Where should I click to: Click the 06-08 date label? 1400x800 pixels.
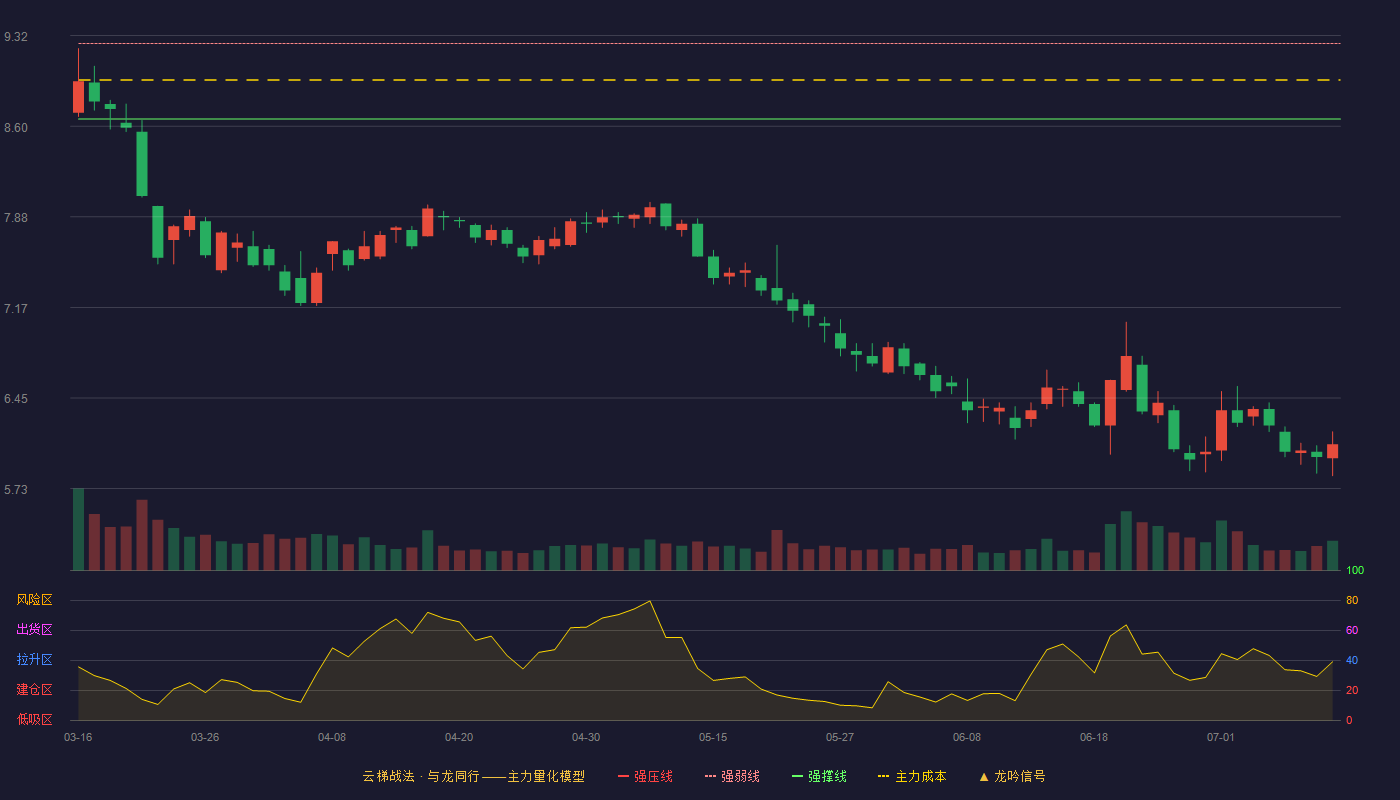point(967,737)
